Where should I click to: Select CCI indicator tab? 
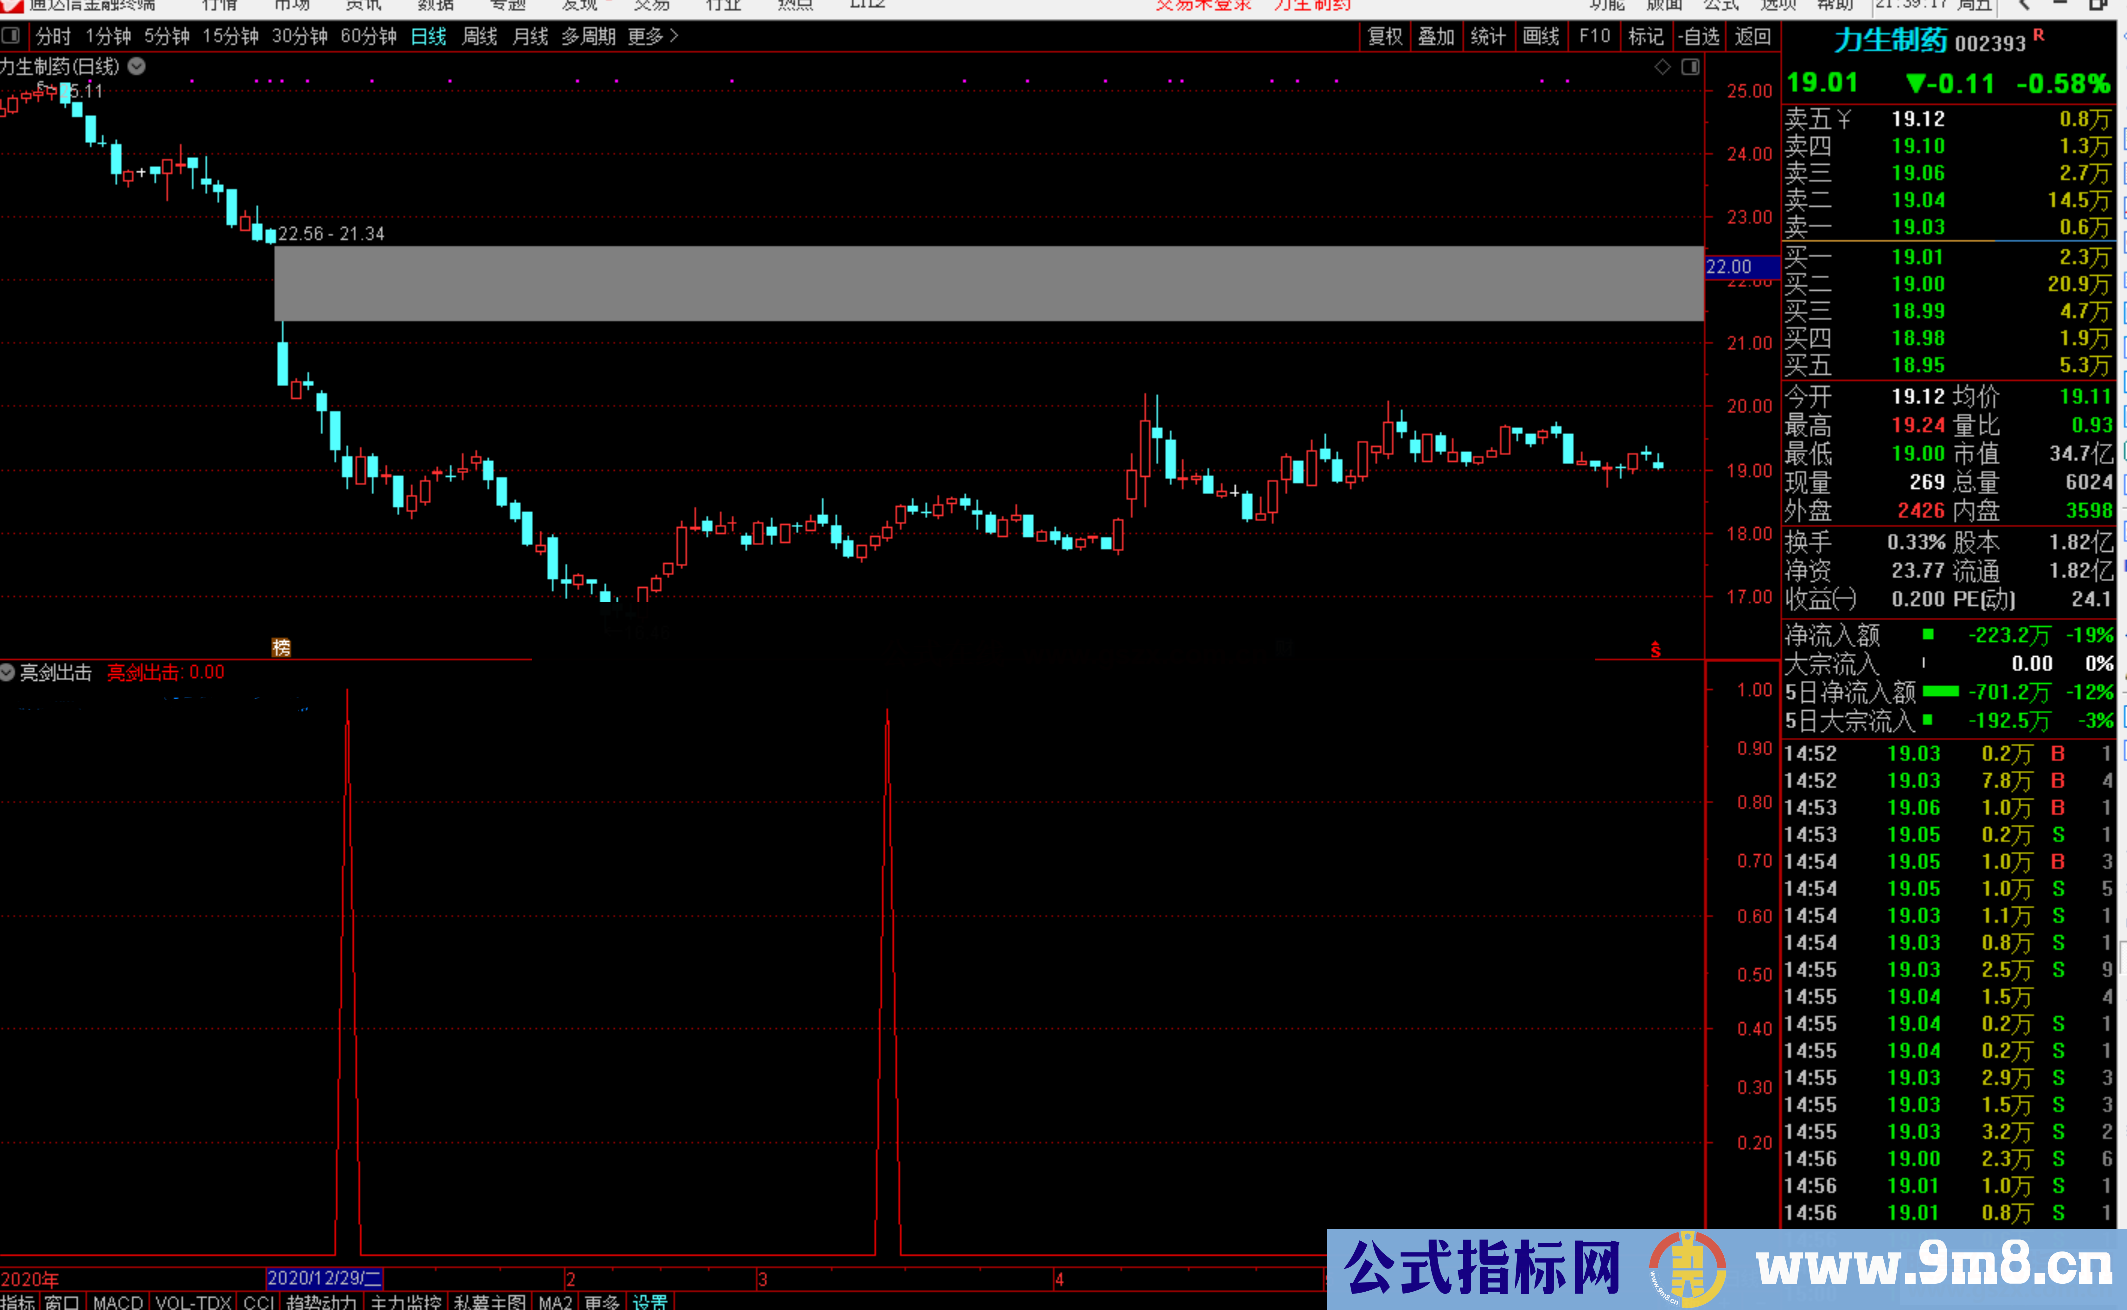[259, 1301]
